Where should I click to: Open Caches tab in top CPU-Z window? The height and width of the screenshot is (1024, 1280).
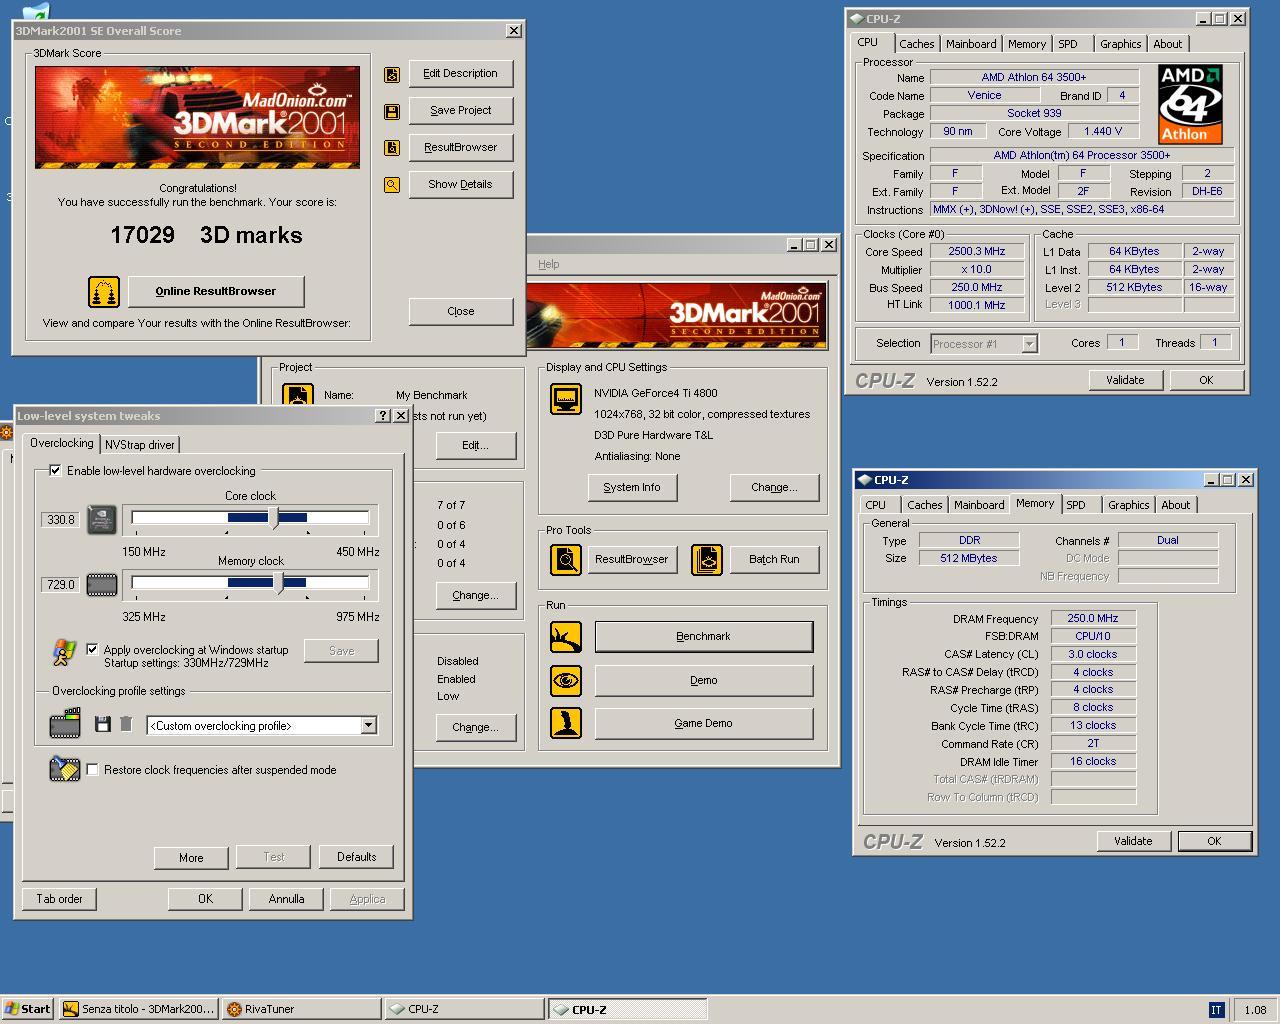(x=916, y=44)
